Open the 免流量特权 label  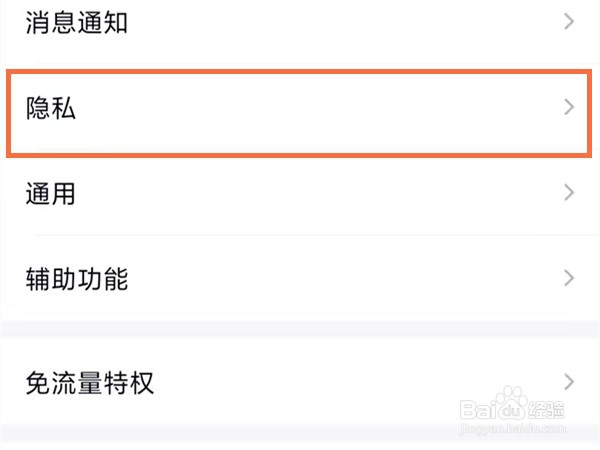point(89,382)
